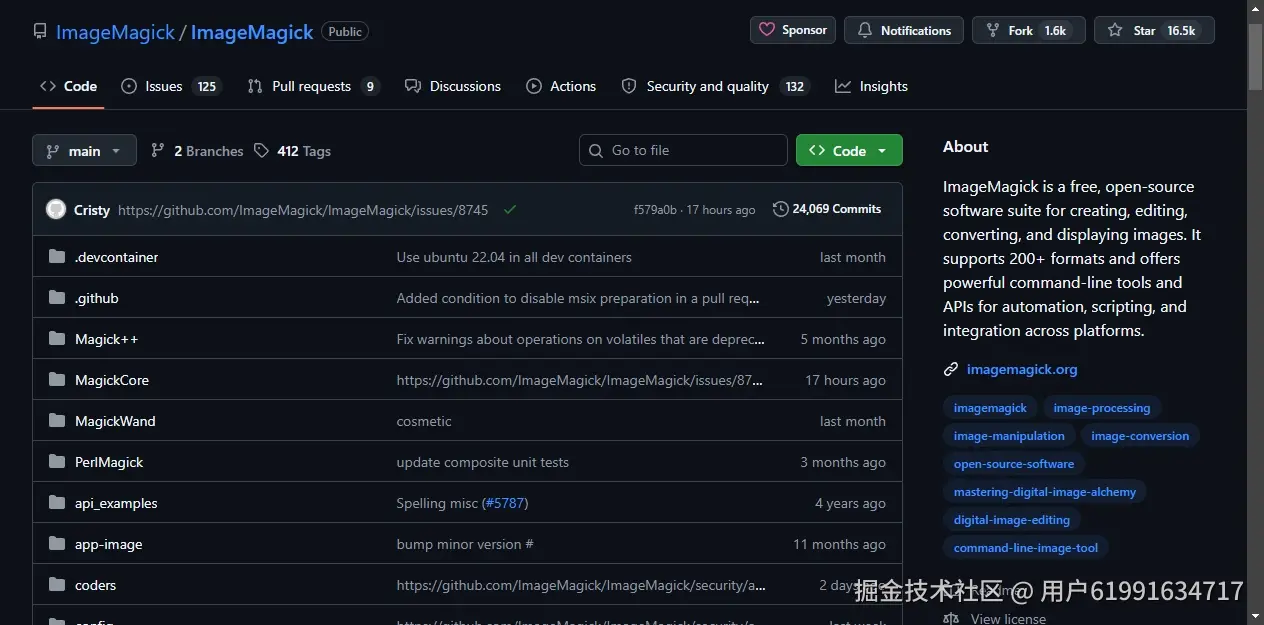The height and width of the screenshot is (625, 1264).
Task: Open the ImageMagick owner link in header
Action: [115, 32]
